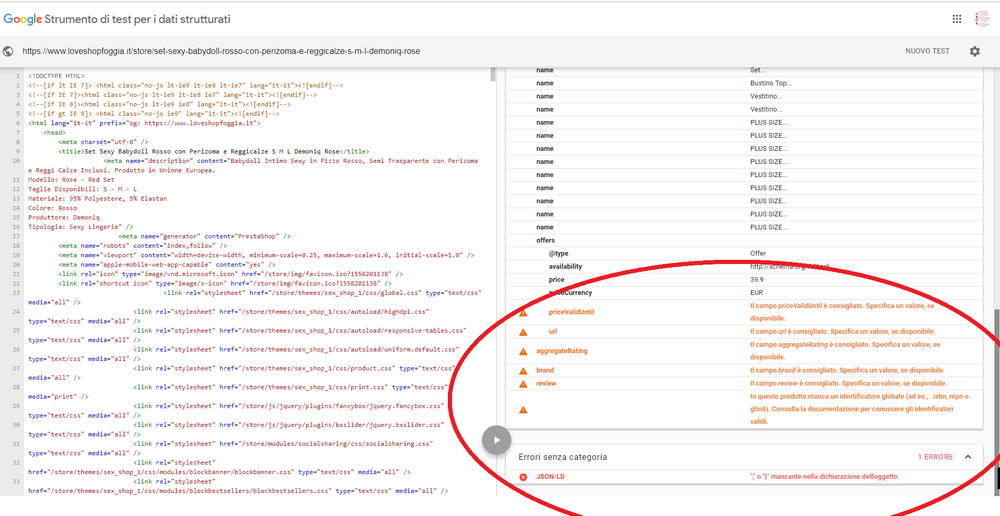This screenshot has width=1000, height=516.
Task: Open settings via the gear icon
Action: [x=975, y=51]
